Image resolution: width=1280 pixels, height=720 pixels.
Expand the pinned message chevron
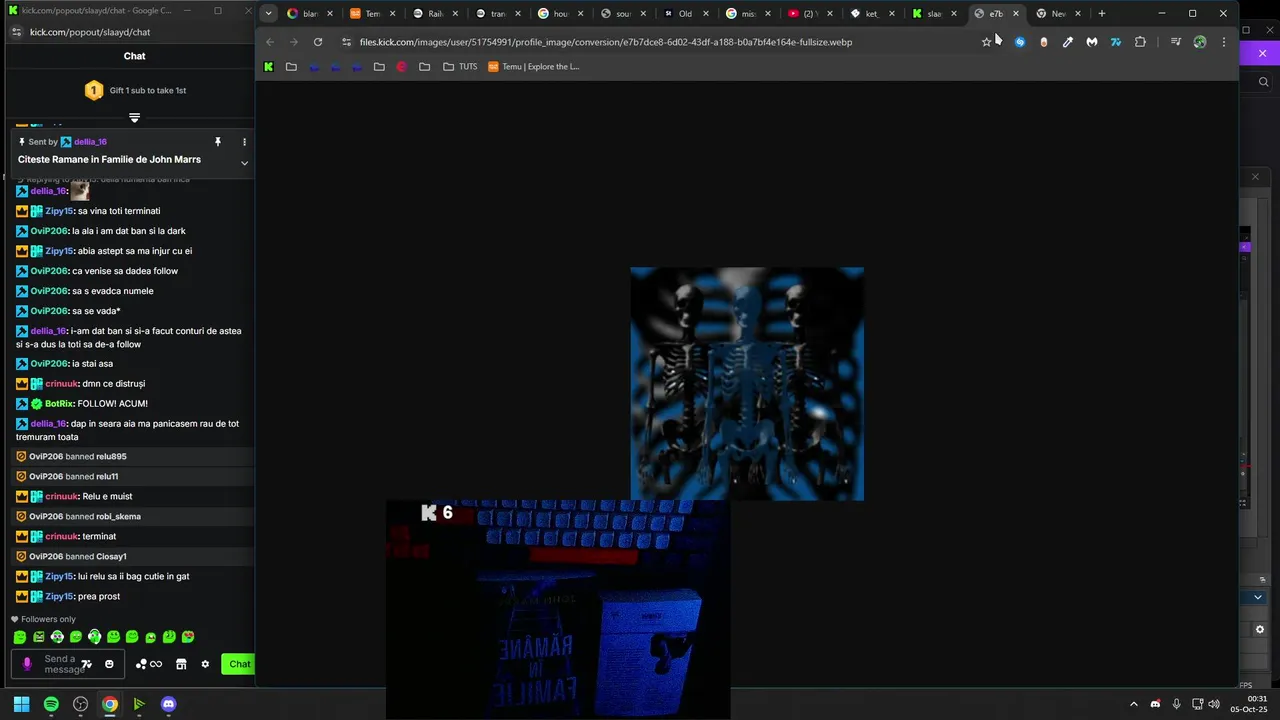pyautogui.click(x=244, y=163)
